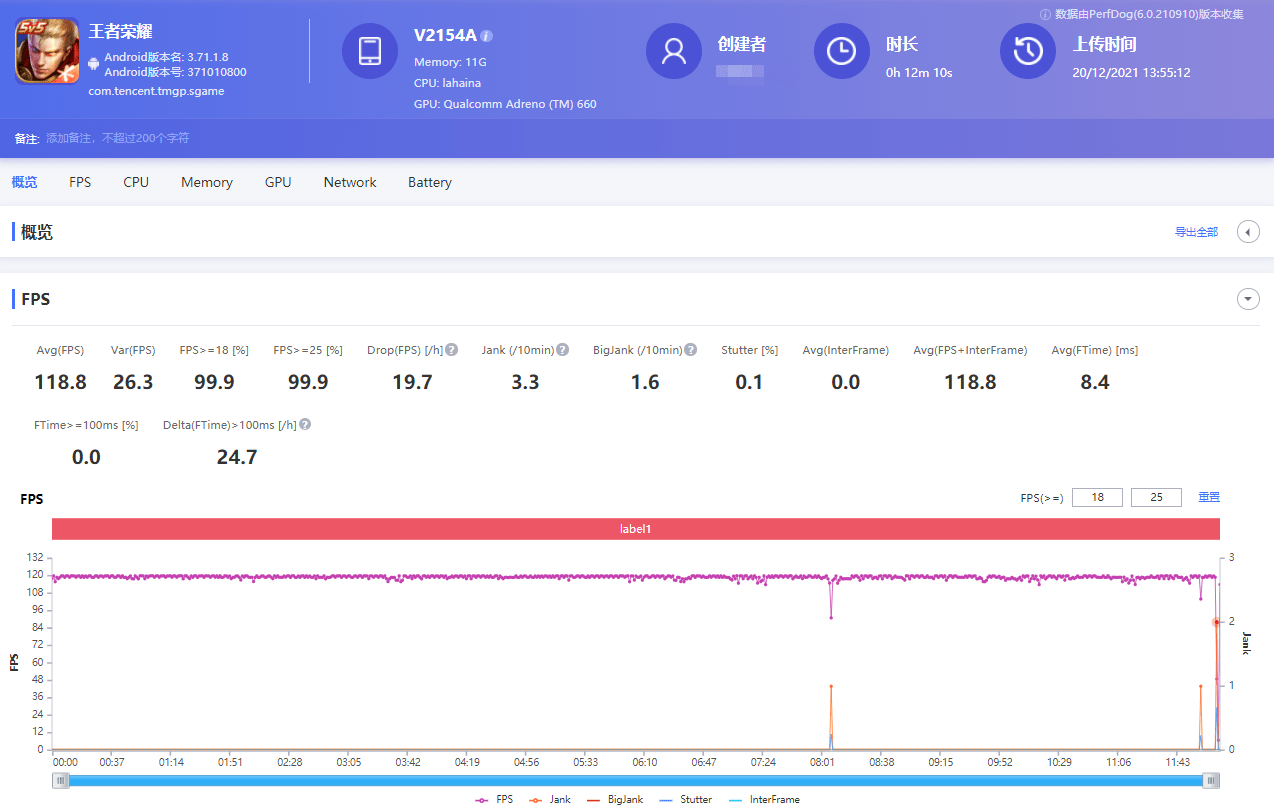Click the help icon beside Delta(FTime)>100ms
Image resolution: width=1274 pixels, height=810 pixels.
tap(305, 424)
